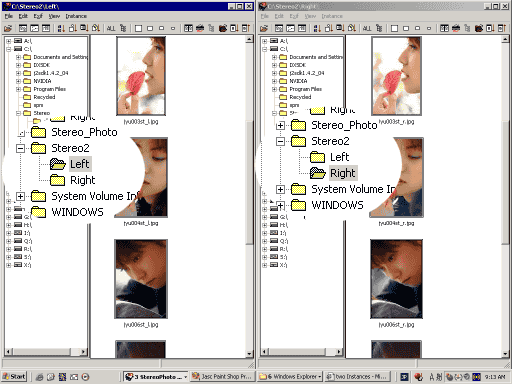Click the printer icon in left window toolbar
Image resolution: width=512 pixels, height=384 pixels.
pos(200,28)
